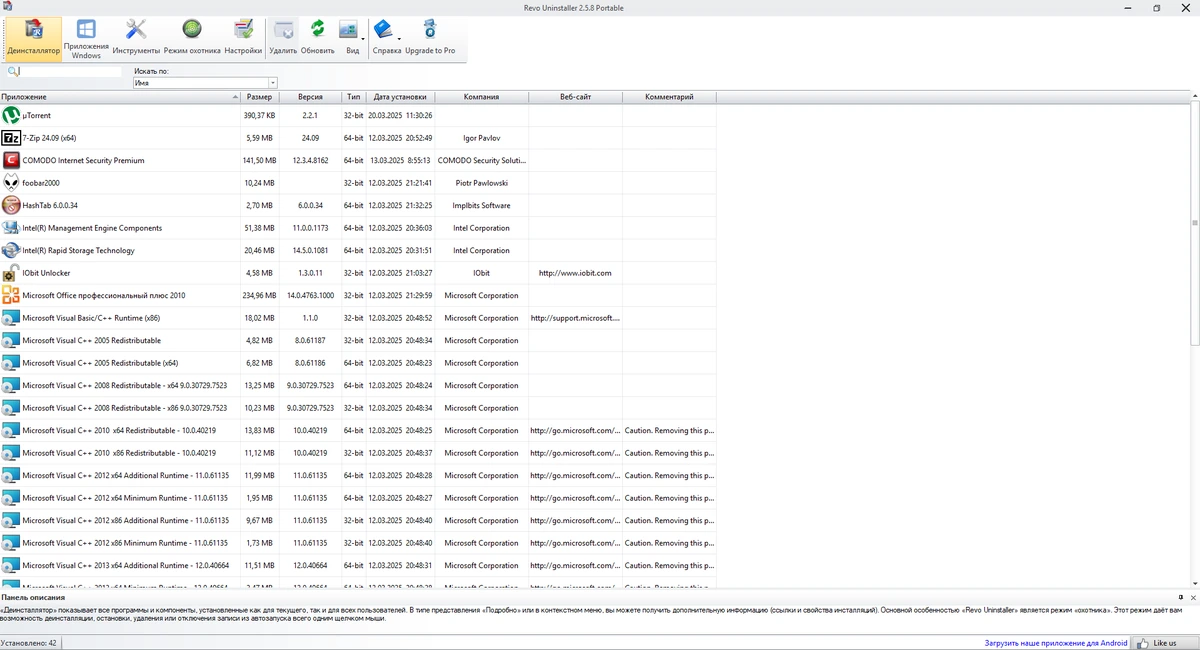This screenshot has height=650, width=1200.
Task: Open the Деинсталлятор toolbar view
Action: pyautogui.click(x=33, y=39)
